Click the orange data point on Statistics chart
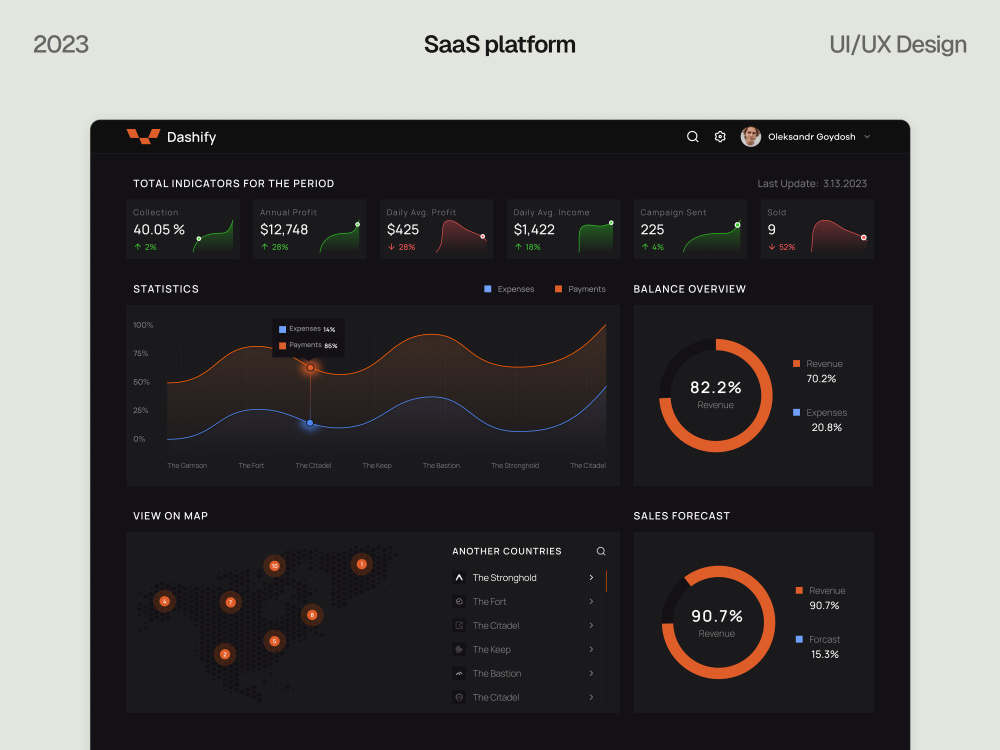Viewport: 1000px width, 750px height. [311, 367]
